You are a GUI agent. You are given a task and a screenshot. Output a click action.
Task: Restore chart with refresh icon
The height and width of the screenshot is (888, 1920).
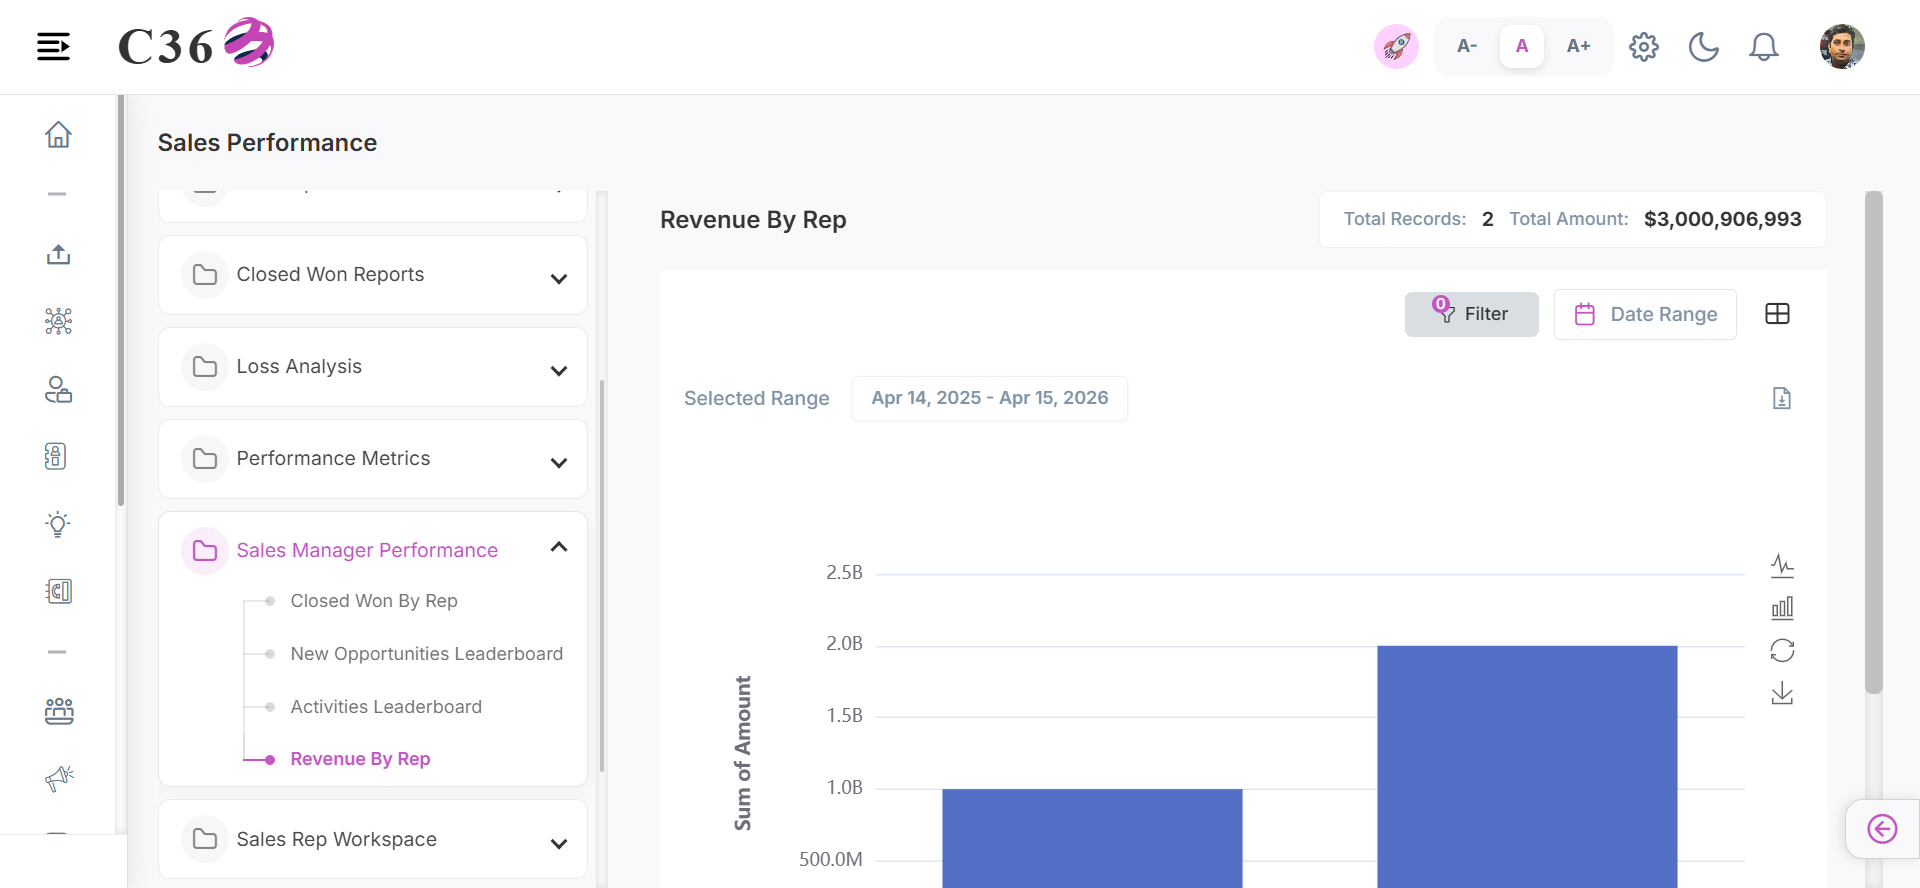pyautogui.click(x=1782, y=651)
